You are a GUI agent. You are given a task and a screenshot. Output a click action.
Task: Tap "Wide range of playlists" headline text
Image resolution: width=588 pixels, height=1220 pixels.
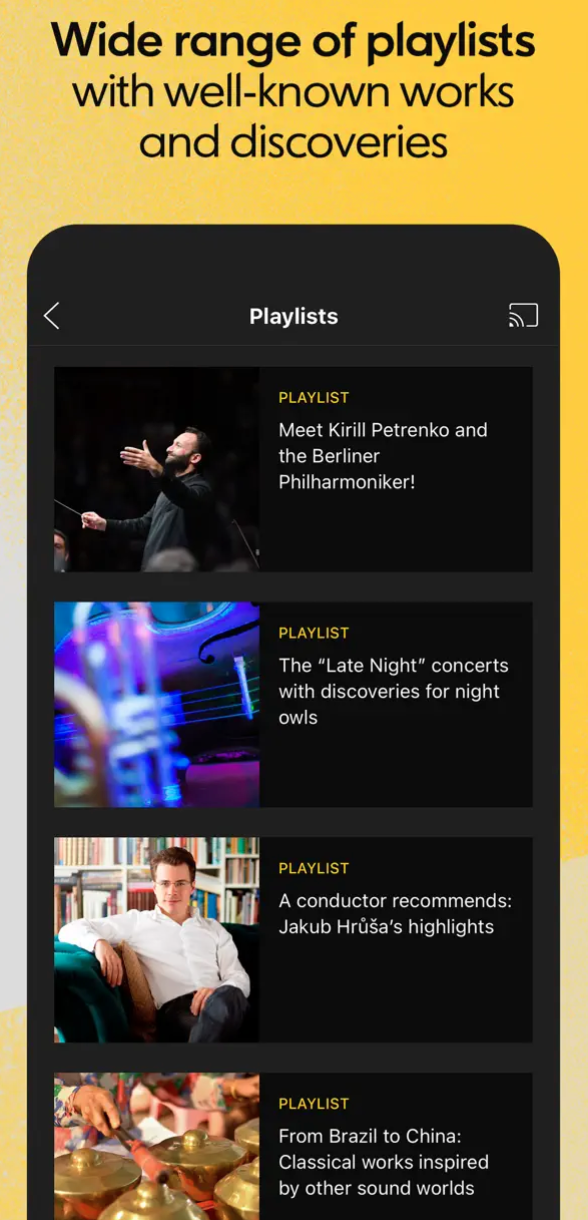point(294,43)
